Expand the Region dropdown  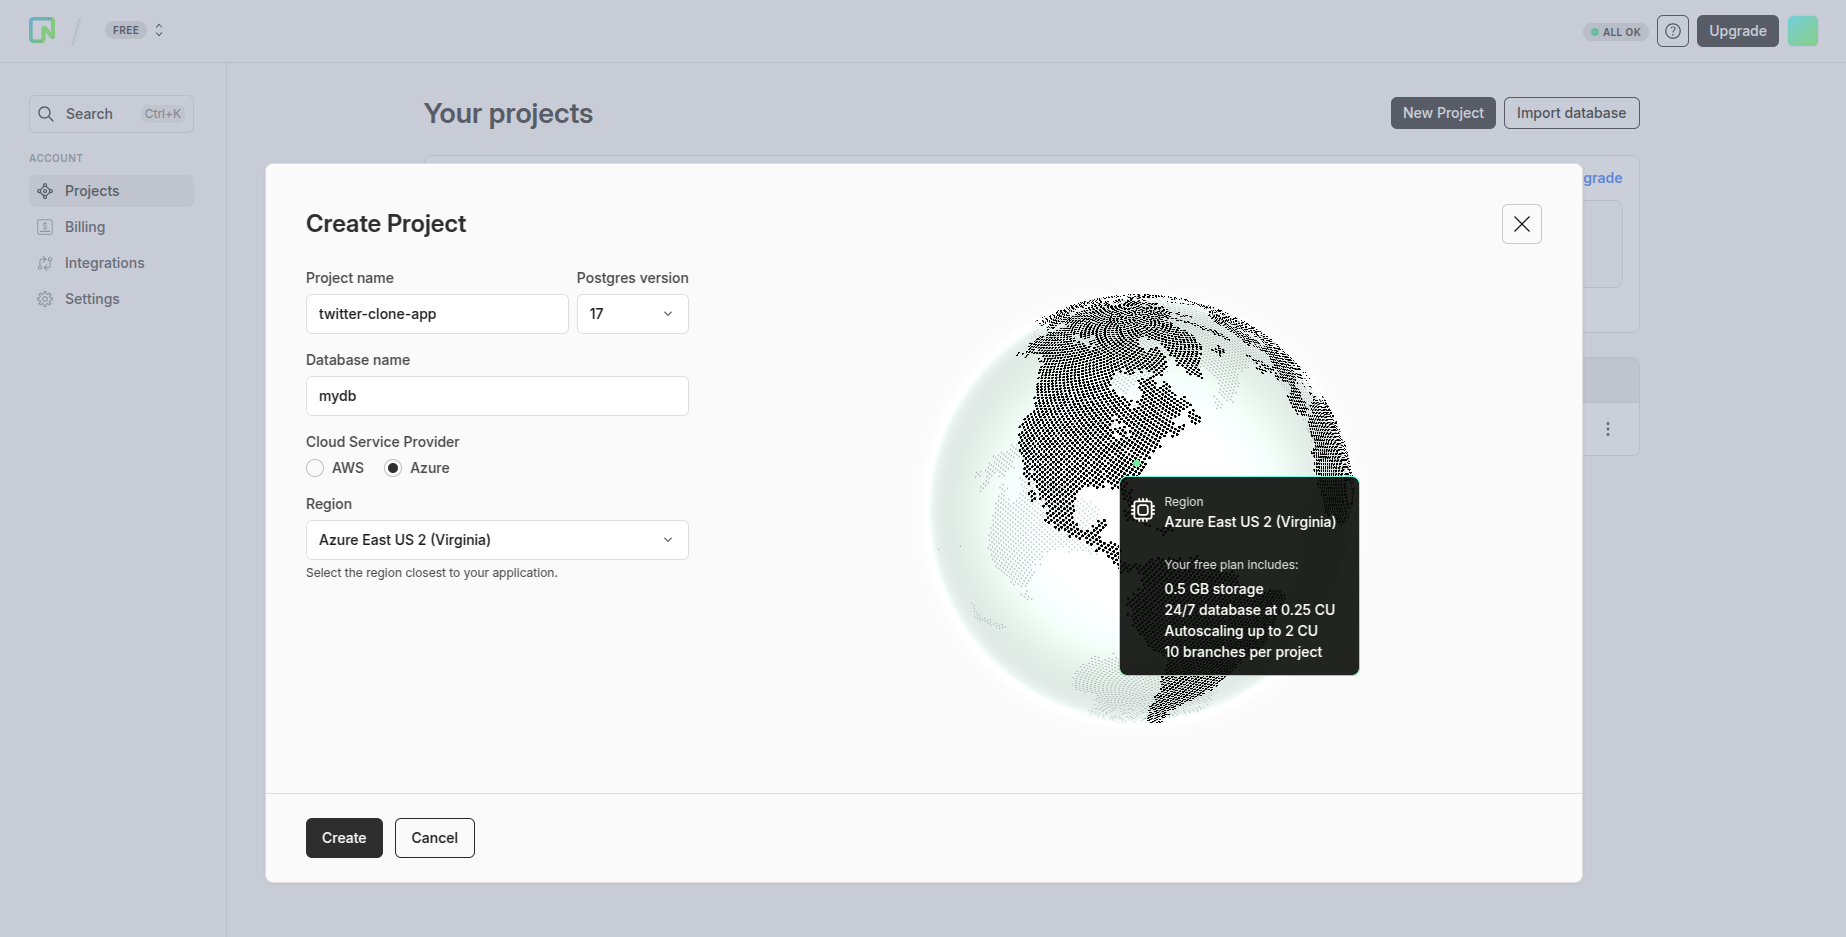coord(496,540)
